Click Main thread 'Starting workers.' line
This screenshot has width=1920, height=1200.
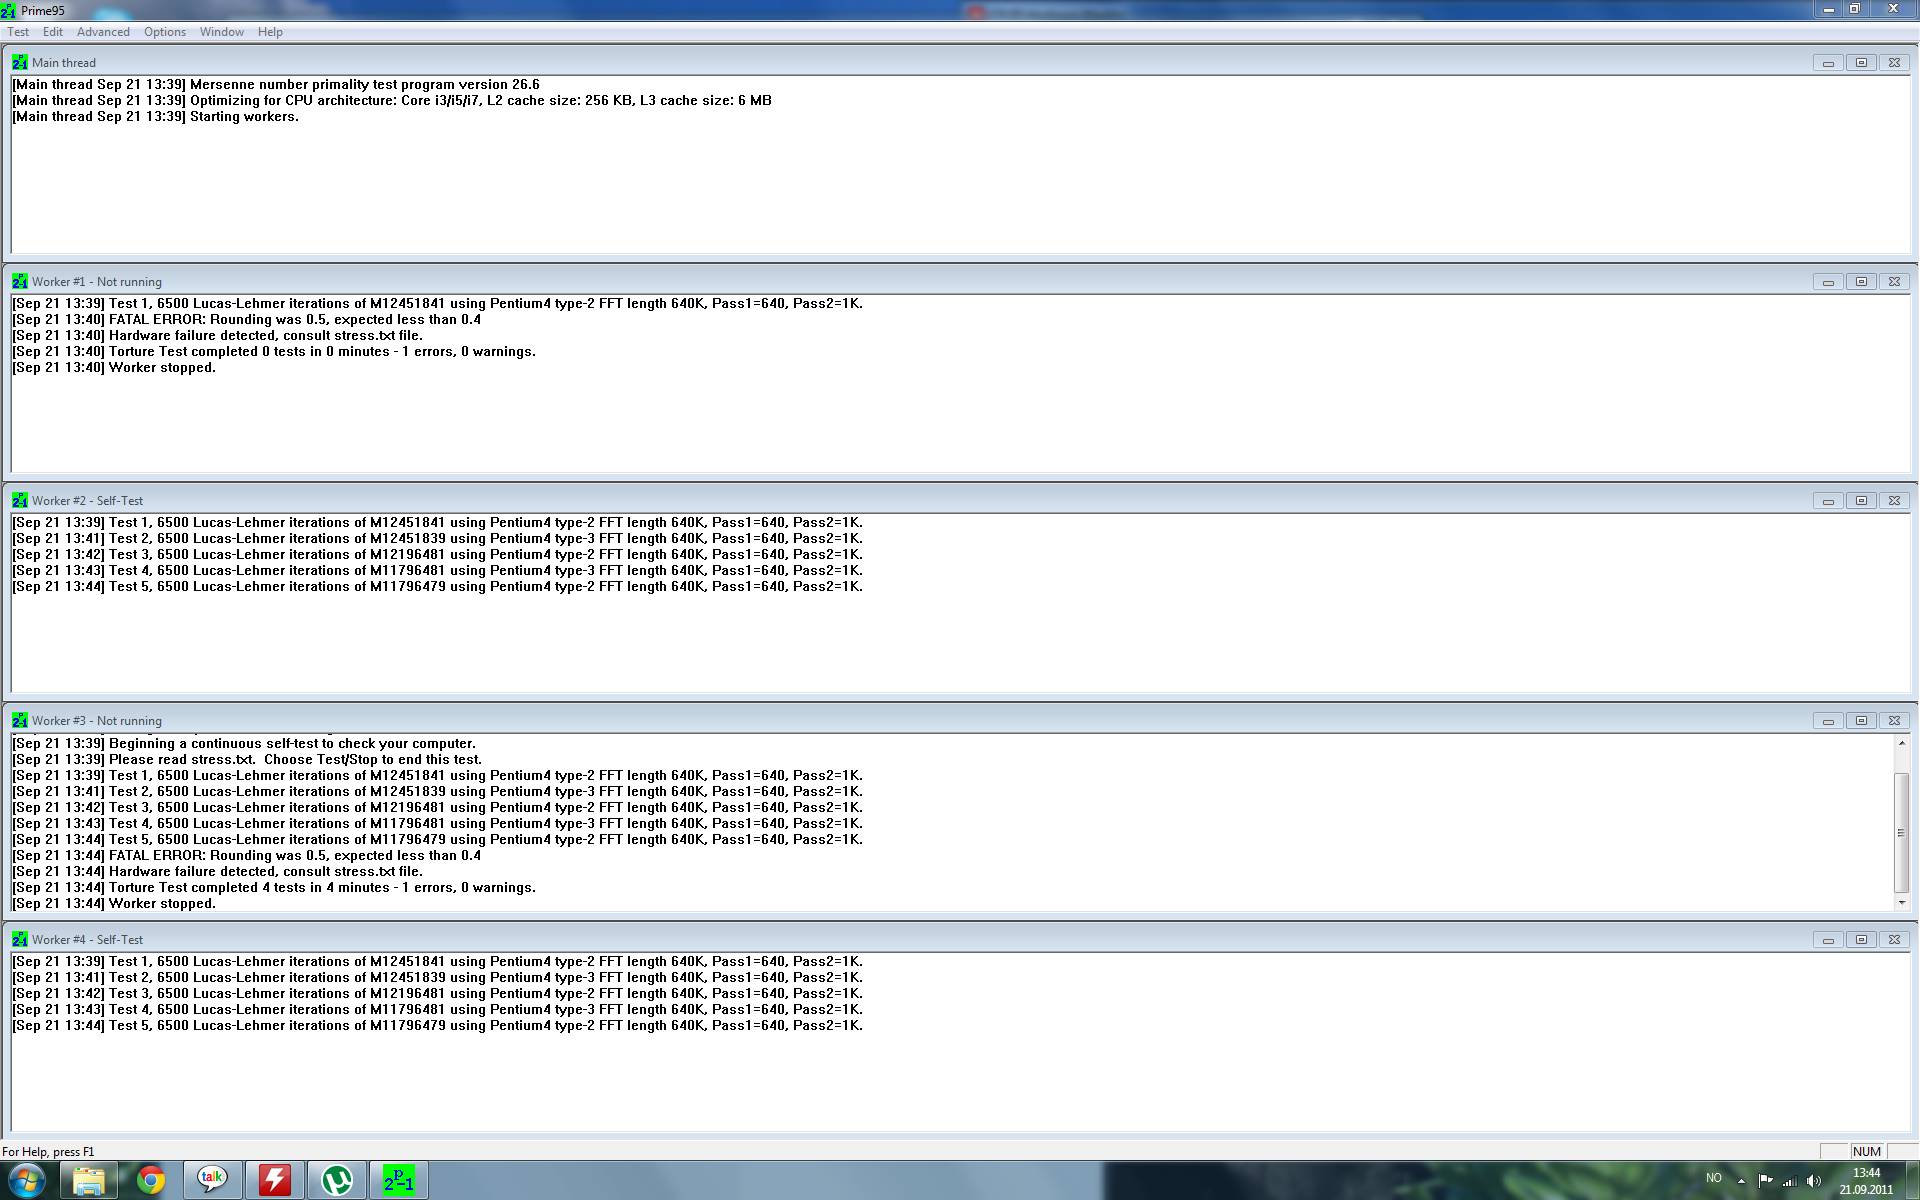156,117
